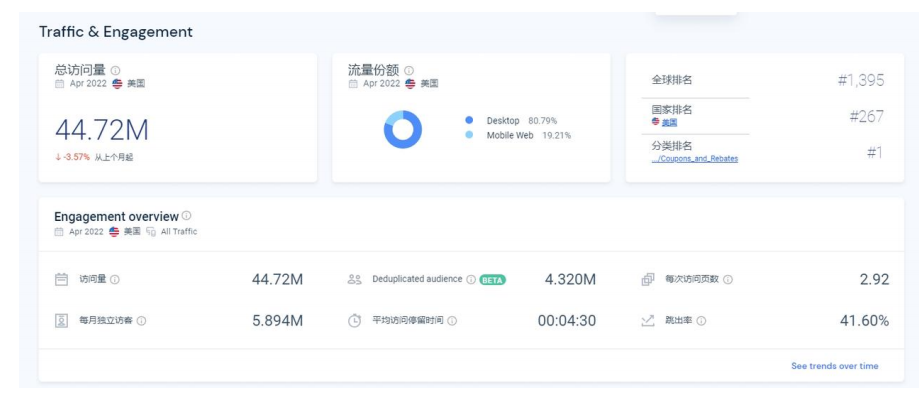Click the -3.57% change indicator
The height and width of the screenshot is (403, 919).
tap(73, 157)
